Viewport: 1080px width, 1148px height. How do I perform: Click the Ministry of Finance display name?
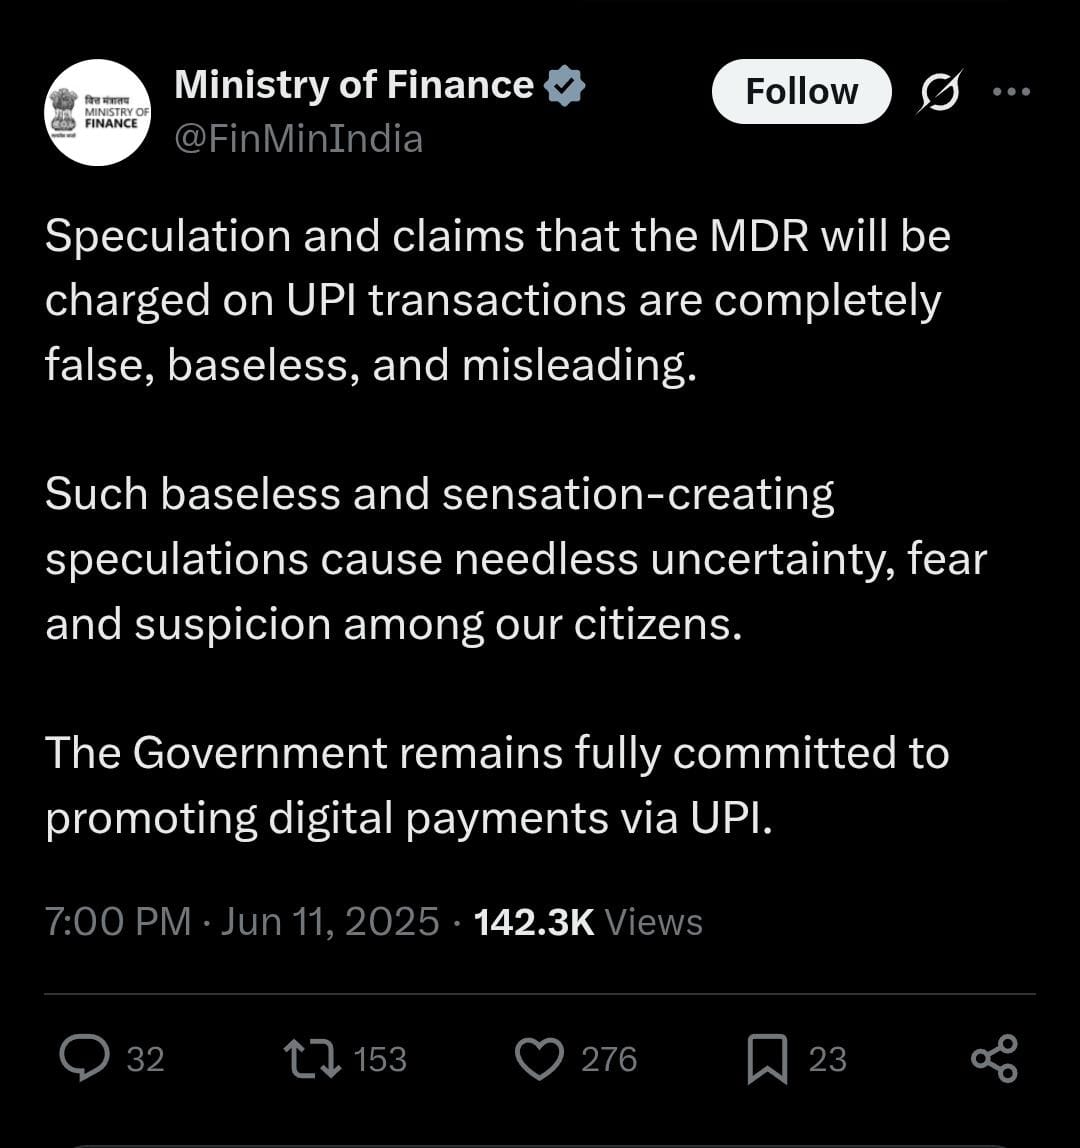(x=354, y=85)
